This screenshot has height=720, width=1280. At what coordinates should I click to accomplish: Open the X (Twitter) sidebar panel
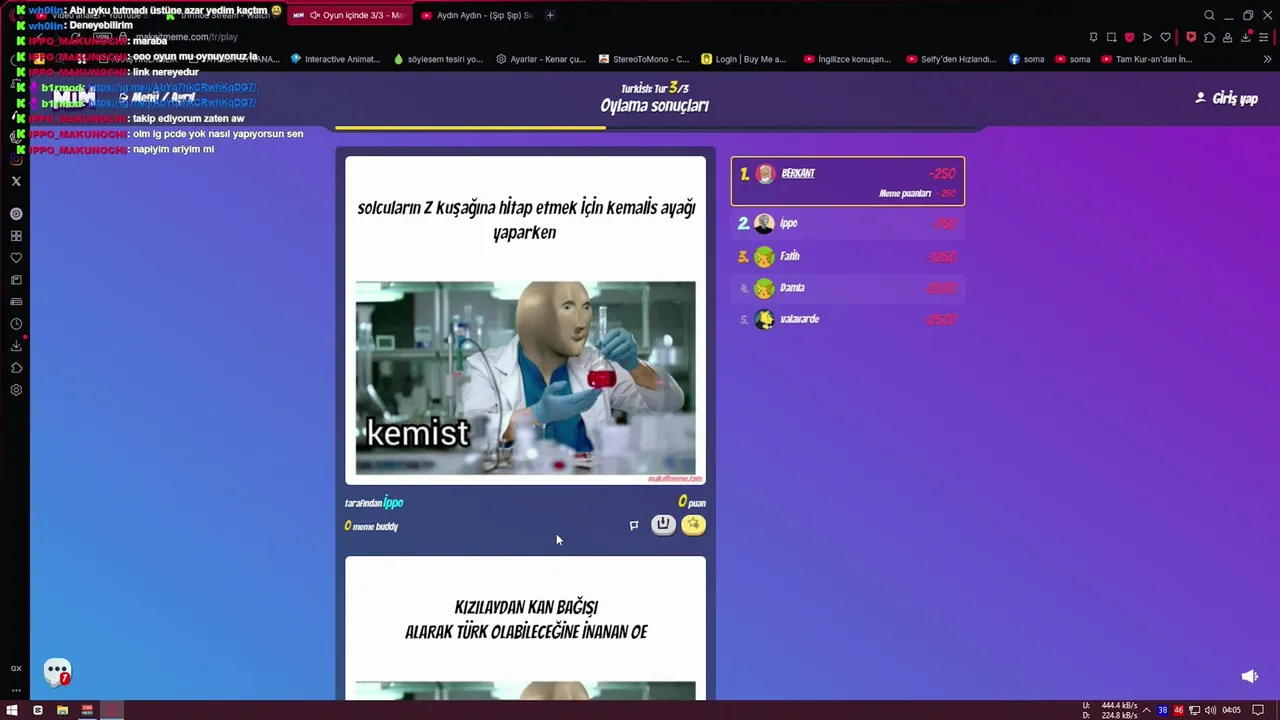point(16,181)
